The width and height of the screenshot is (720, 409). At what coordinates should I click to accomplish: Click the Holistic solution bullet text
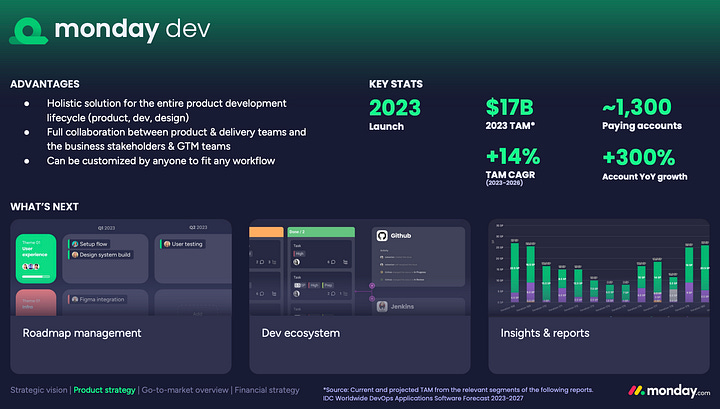click(x=166, y=110)
